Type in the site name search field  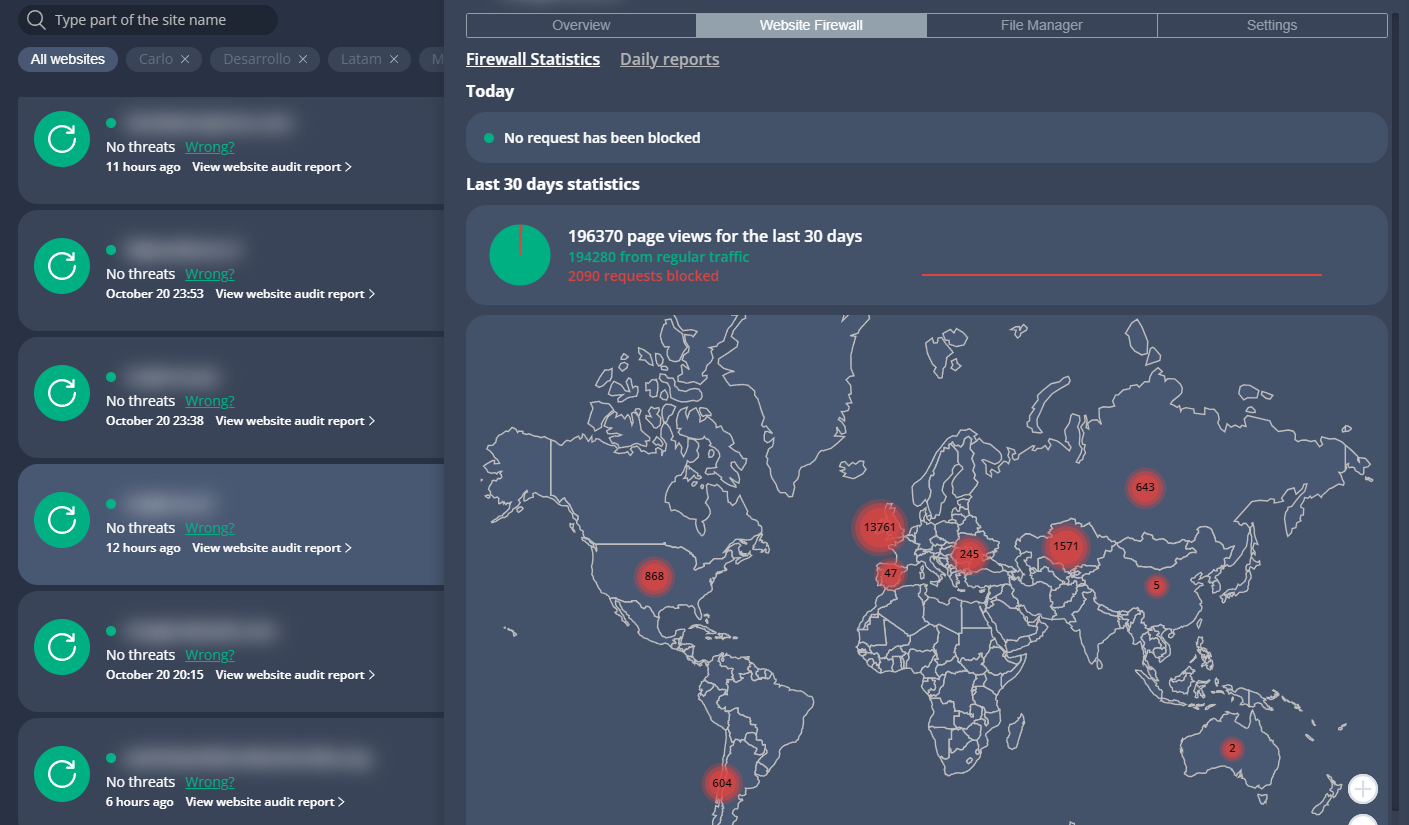coord(160,20)
